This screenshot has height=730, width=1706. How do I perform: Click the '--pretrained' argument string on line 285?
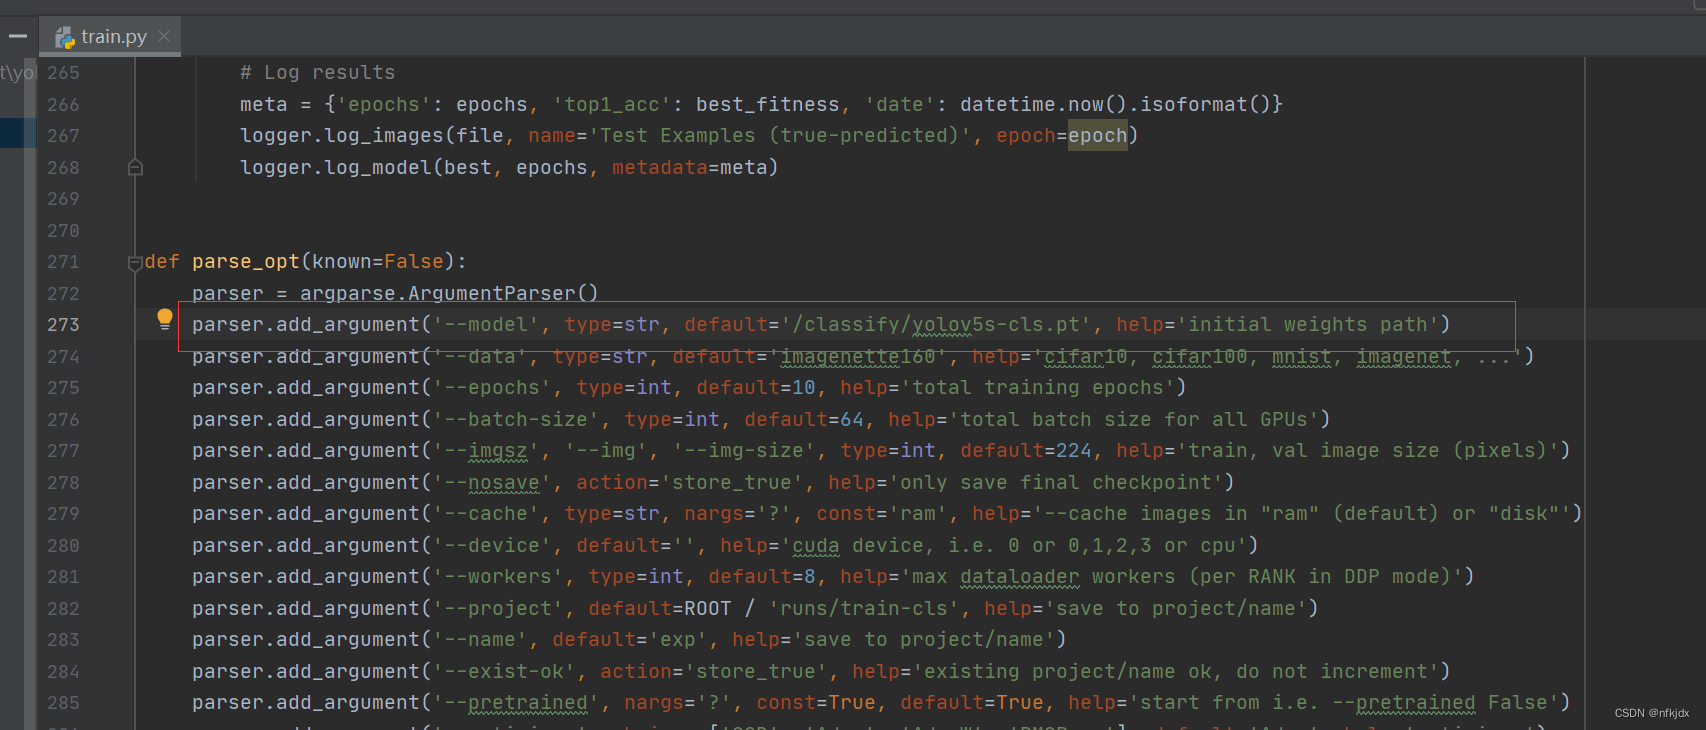516,703
